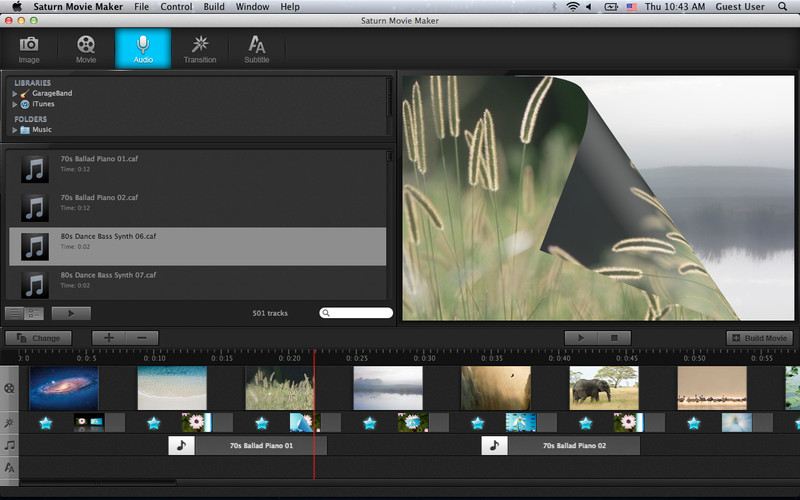This screenshot has width=800, height=500.
Task: Click the transition track sparkle icon
Action: pos(9,422)
